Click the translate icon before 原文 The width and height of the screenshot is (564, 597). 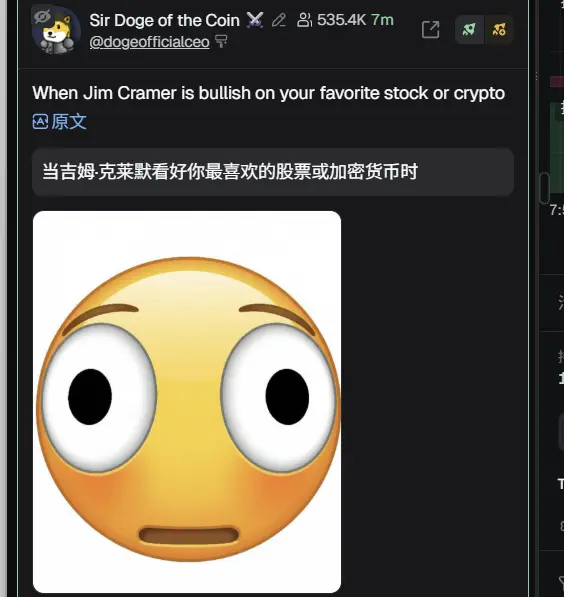[40, 122]
